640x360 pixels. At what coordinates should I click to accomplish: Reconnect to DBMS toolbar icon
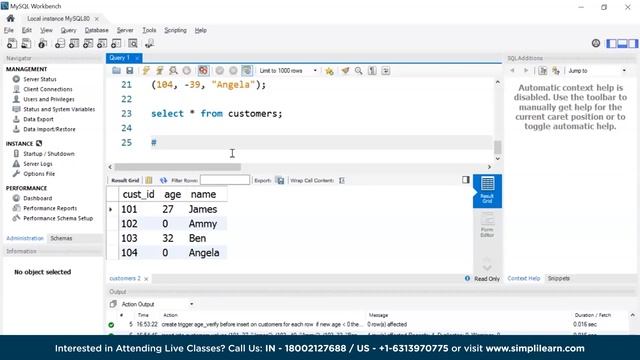point(149,43)
